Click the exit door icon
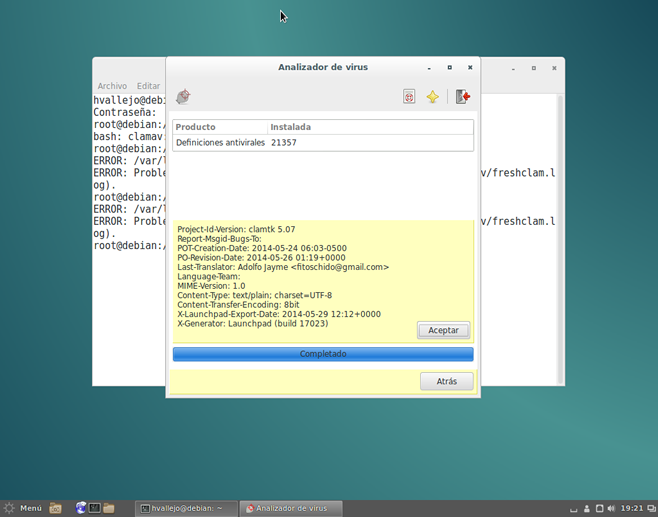The height and width of the screenshot is (517, 658). point(462,97)
